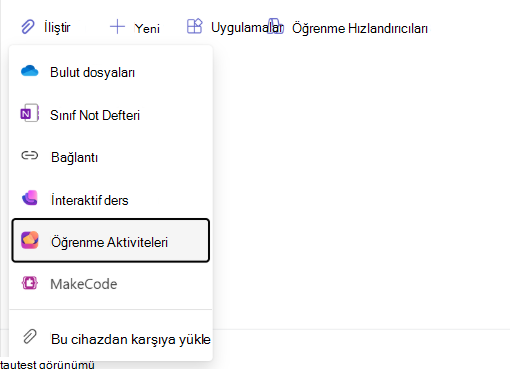Click the OneNote Class Notebook icon
The height and width of the screenshot is (369, 510).
(x=30, y=113)
